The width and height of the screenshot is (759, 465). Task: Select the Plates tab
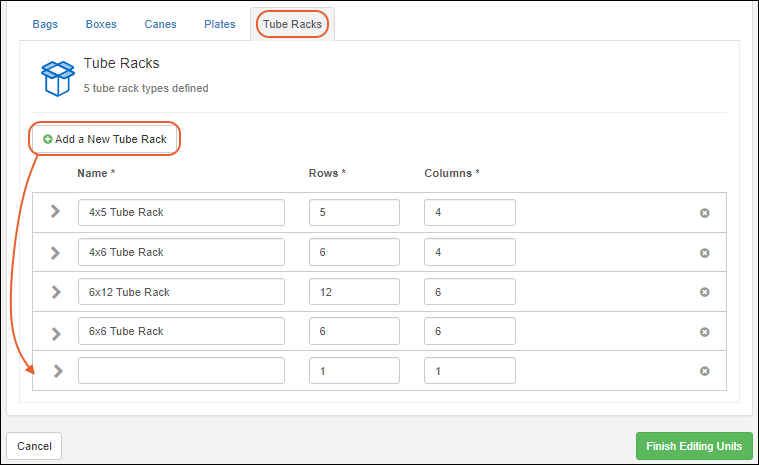(220, 23)
